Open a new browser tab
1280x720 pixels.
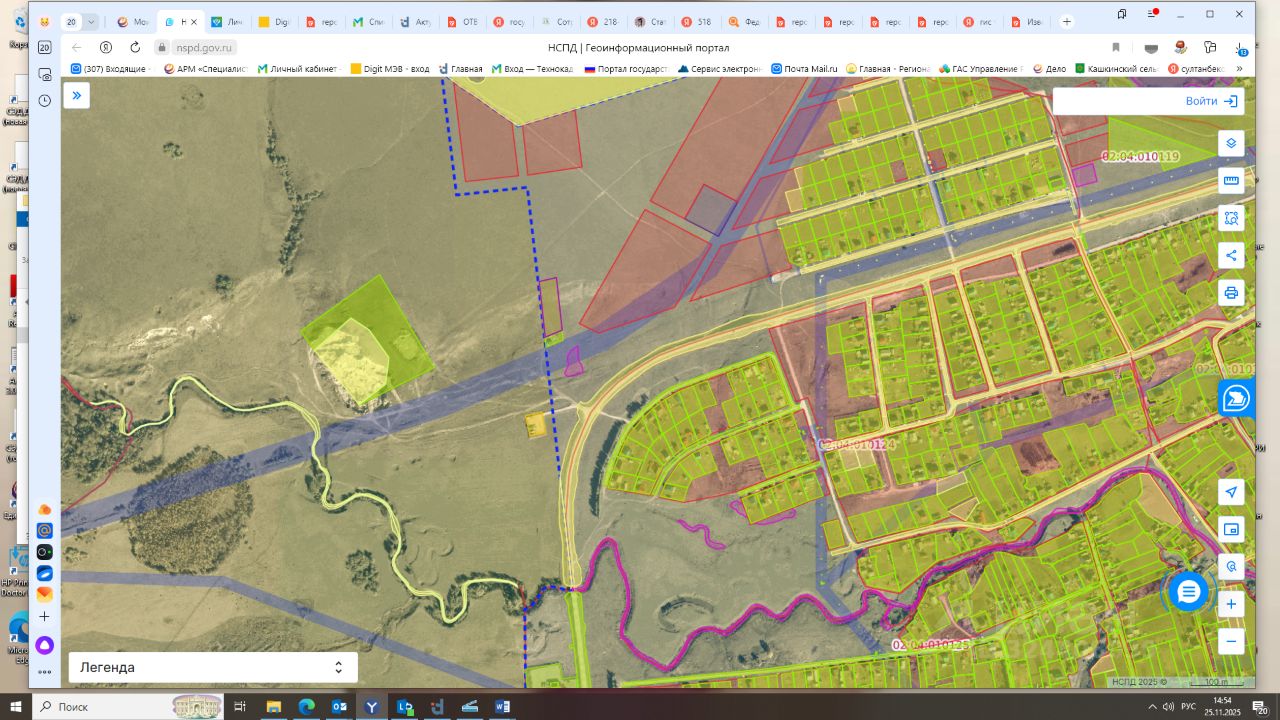(1067, 21)
